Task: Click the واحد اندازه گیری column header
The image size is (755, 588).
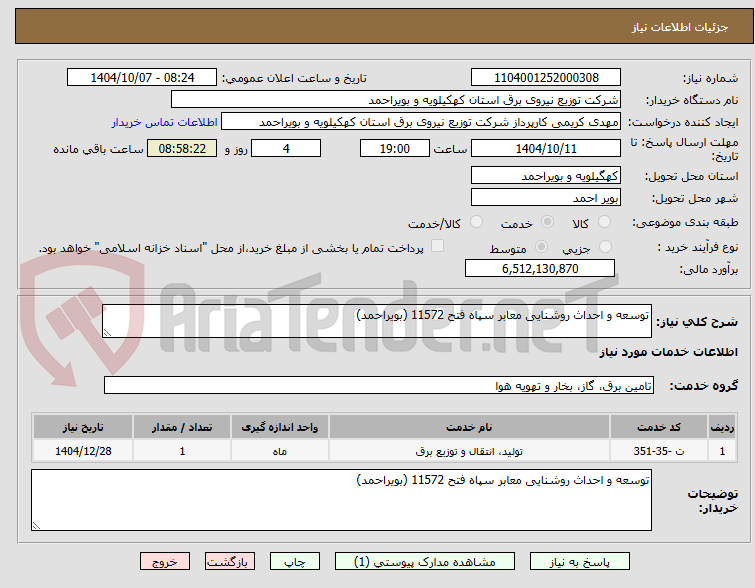Action: (280, 427)
